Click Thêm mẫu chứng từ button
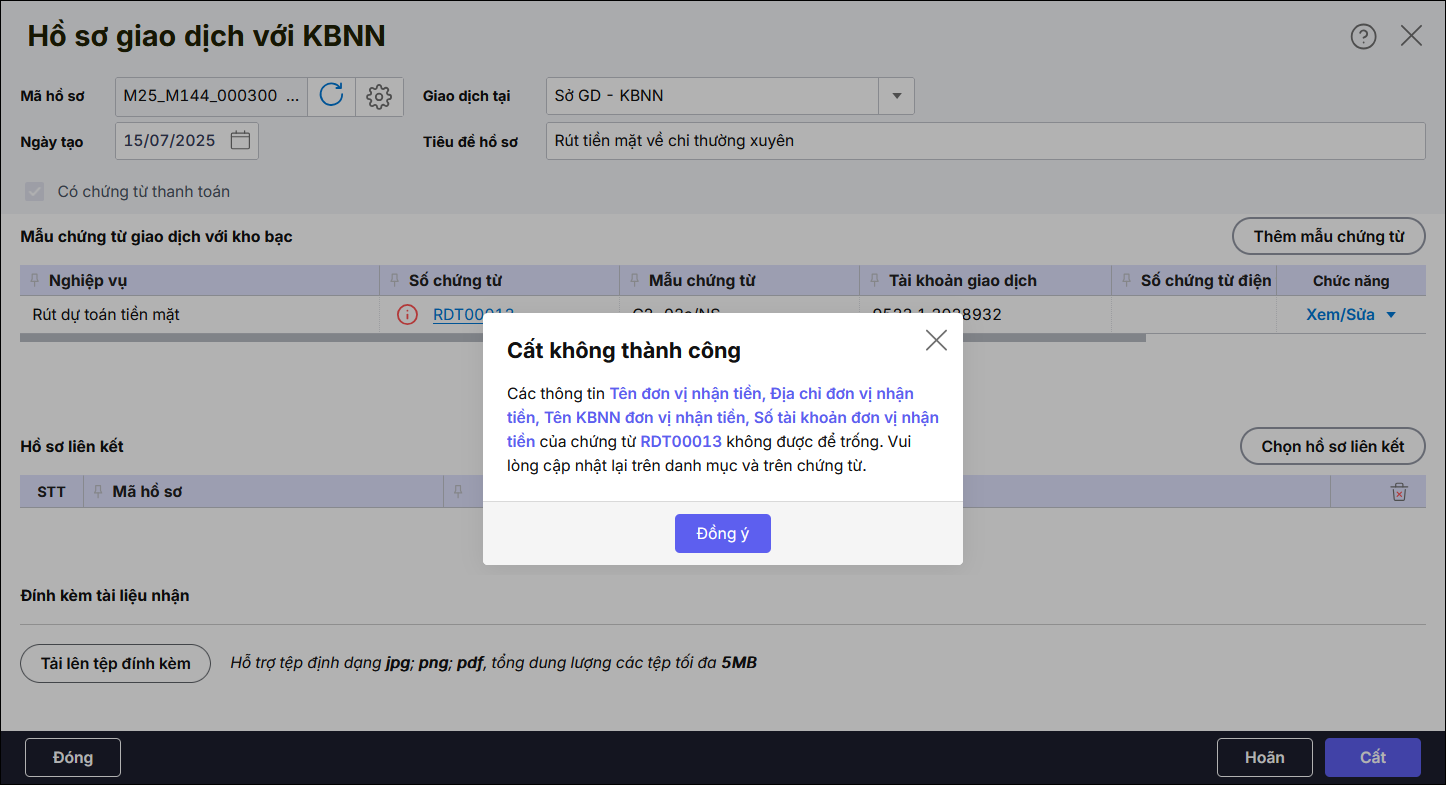 (x=1328, y=237)
